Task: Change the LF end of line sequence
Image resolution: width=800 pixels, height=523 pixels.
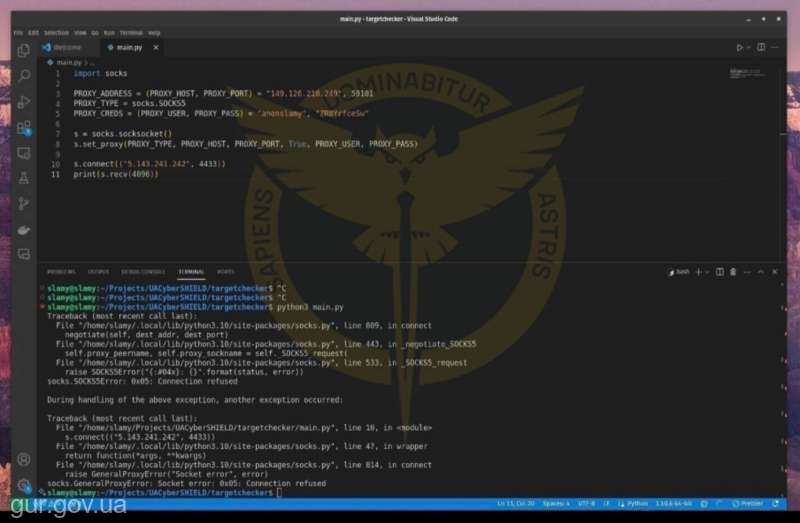Action: [x=606, y=504]
